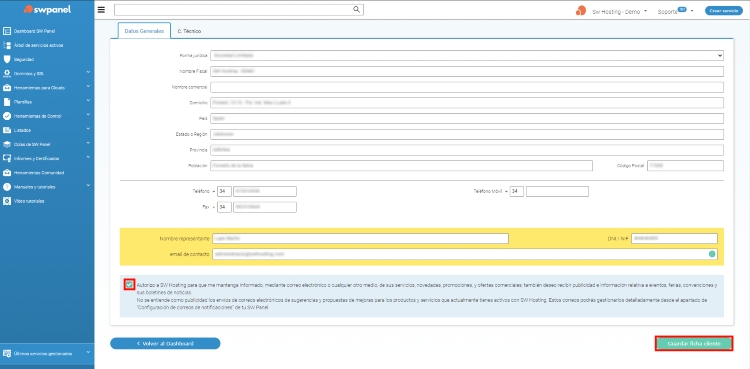This screenshot has width=750, height=369.
Task: Click the Provincia input field
Action: (467, 150)
